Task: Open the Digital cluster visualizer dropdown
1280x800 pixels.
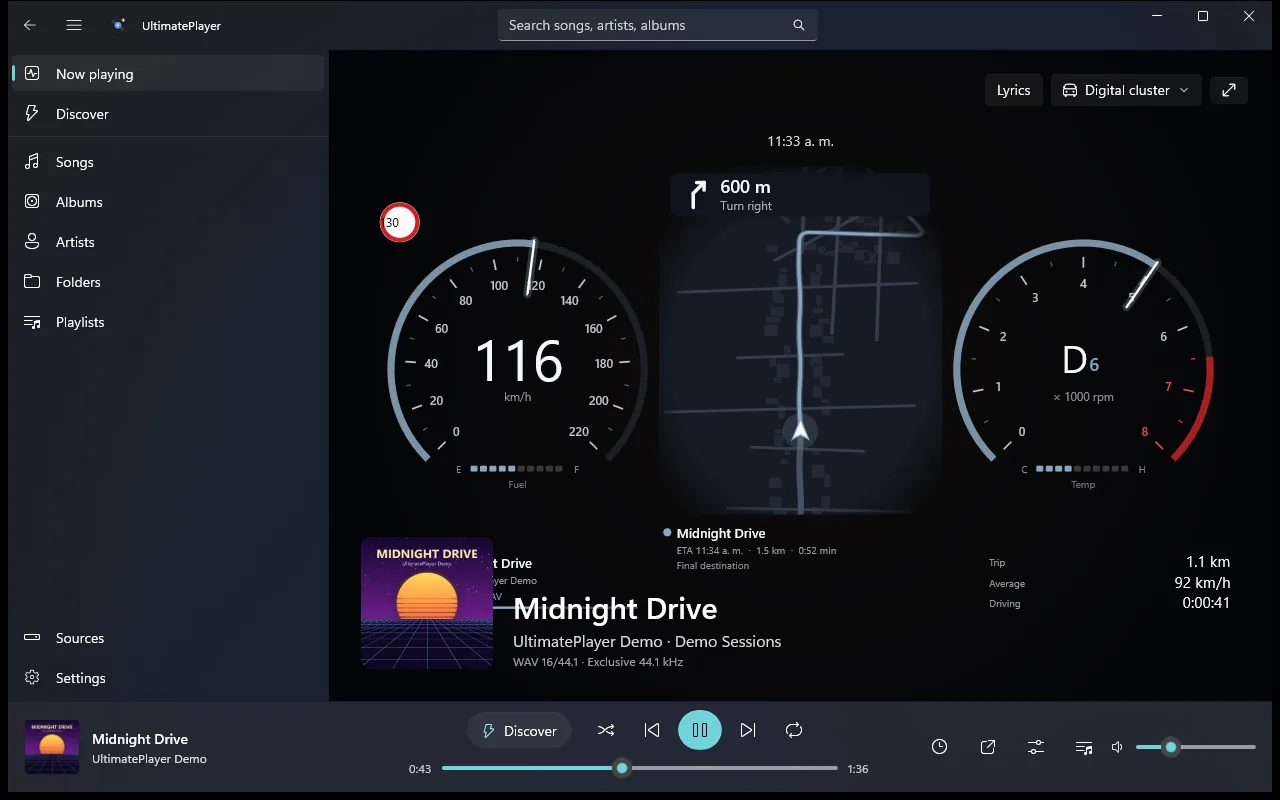Action: 1126,90
